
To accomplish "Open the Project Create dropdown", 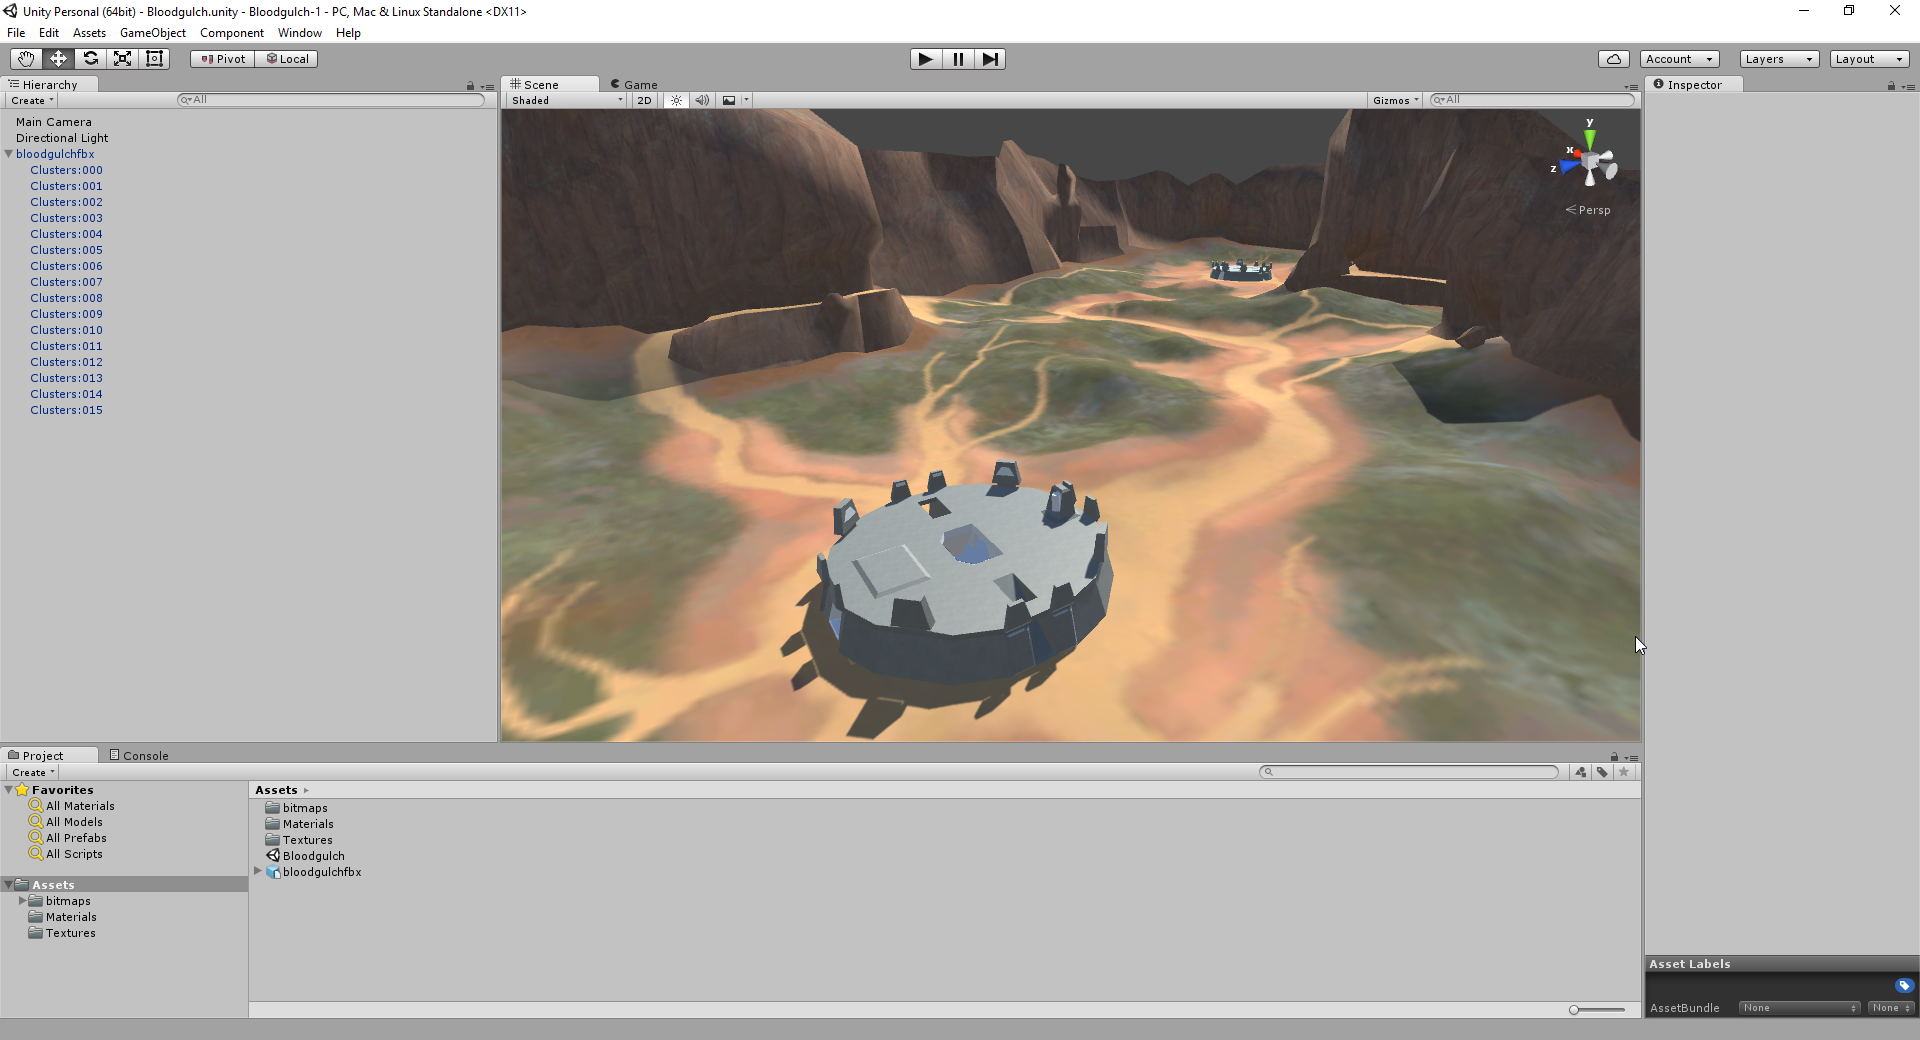I will click(x=33, y=772).
